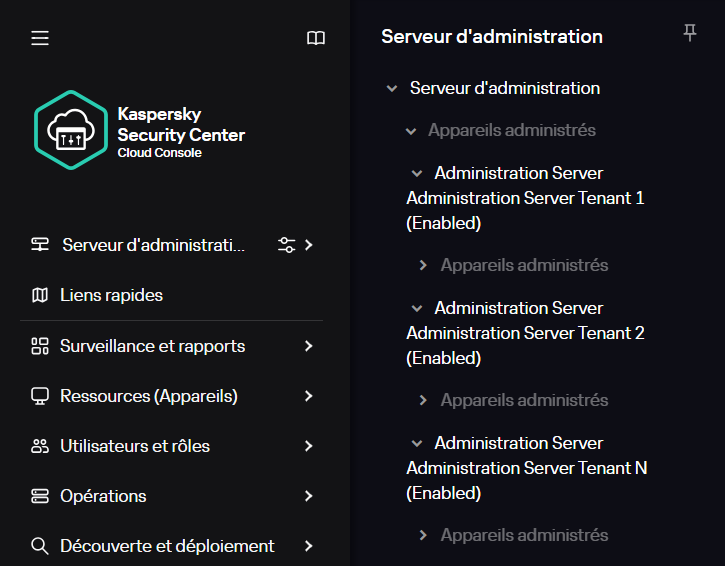This screenshot has height=566, width=725.
Task: Click the Liens rapides map icon
Action: (40, 295)
